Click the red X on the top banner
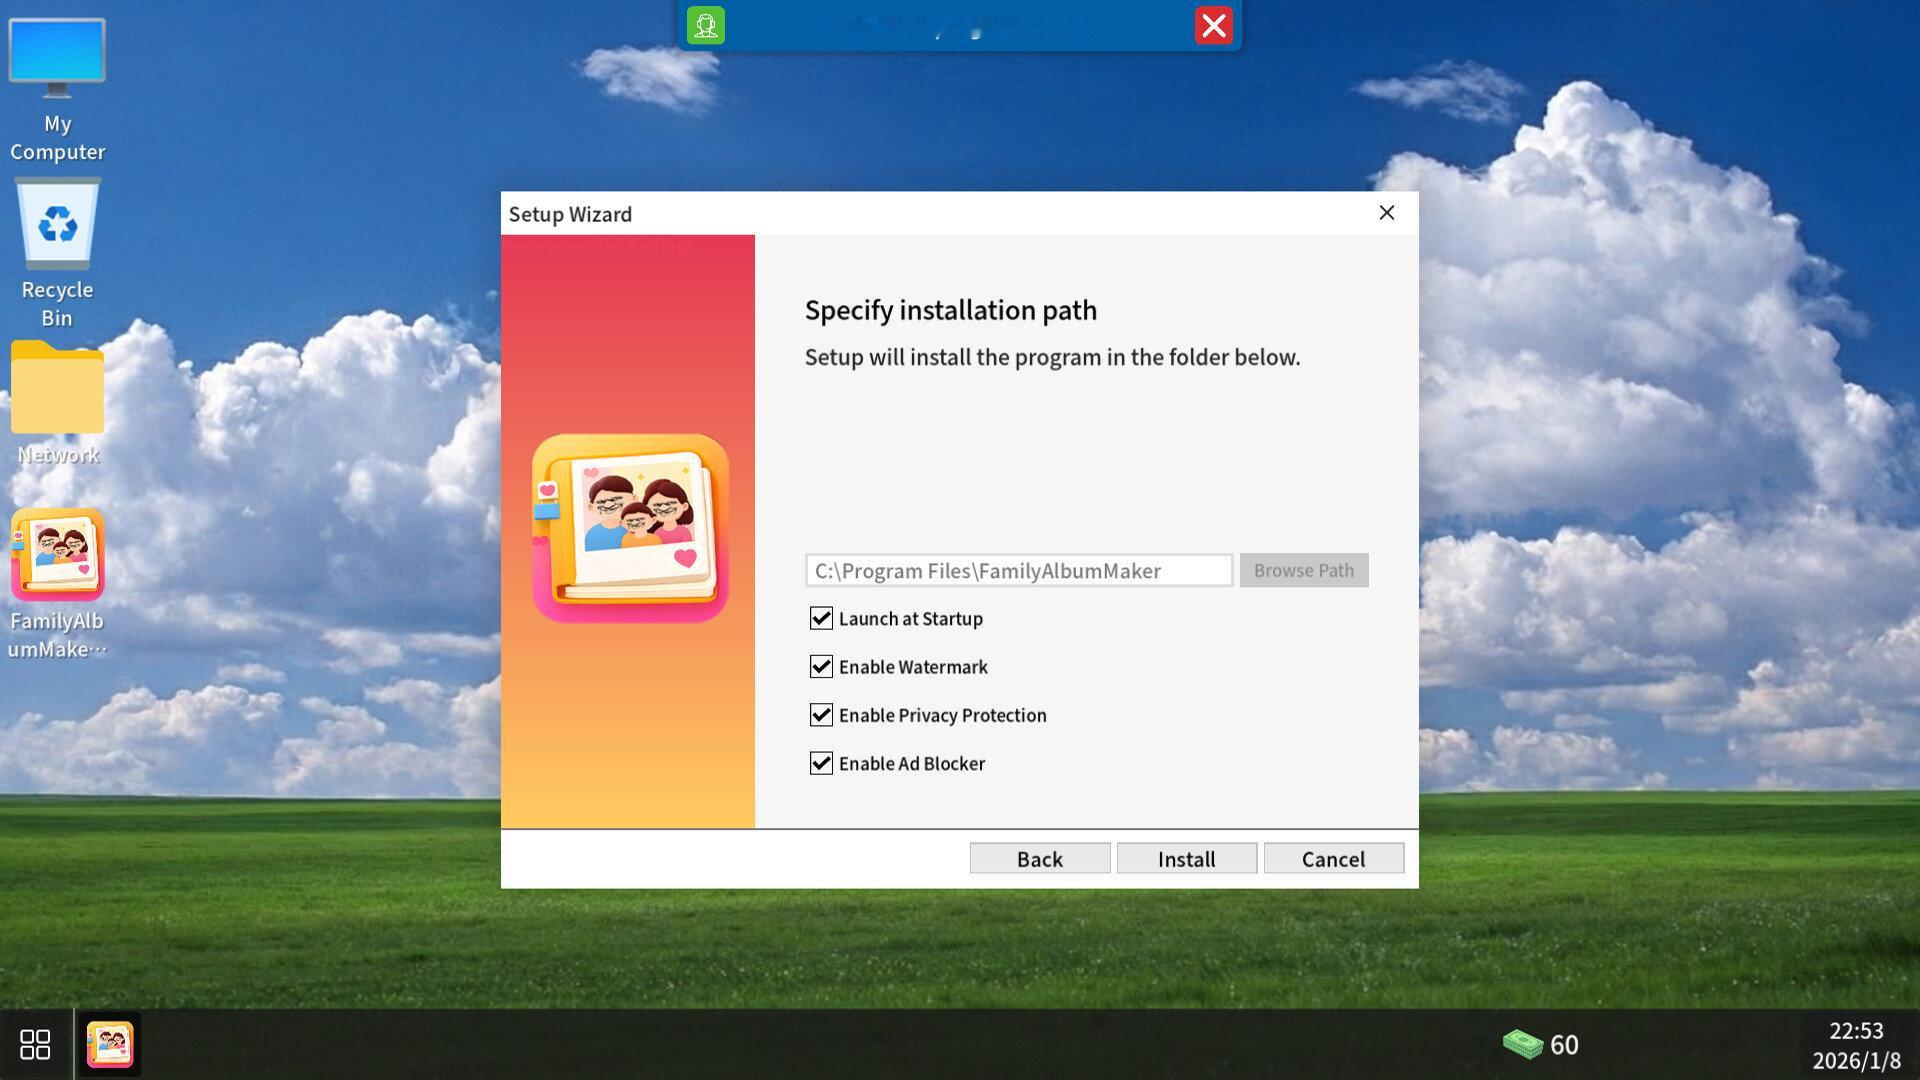Image resolution: width=1920 pixels, height=1080 pixels. pyautogui.click(x=1213, y=26)
